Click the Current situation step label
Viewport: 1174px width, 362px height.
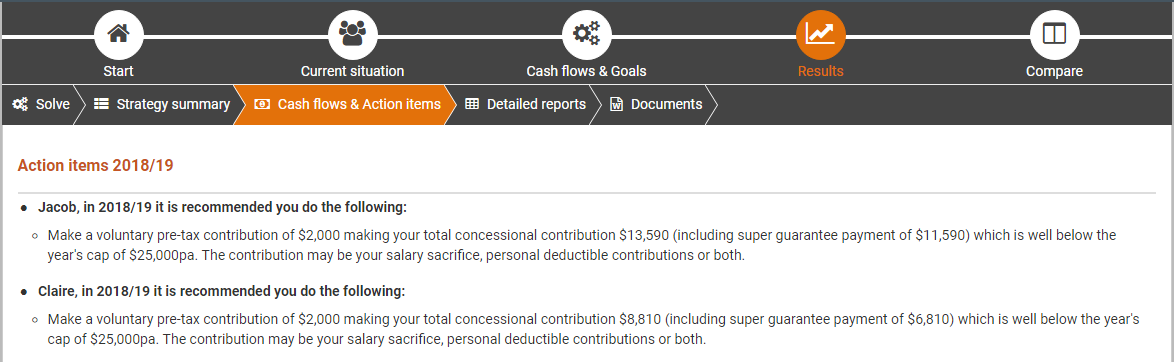(352, 71)
